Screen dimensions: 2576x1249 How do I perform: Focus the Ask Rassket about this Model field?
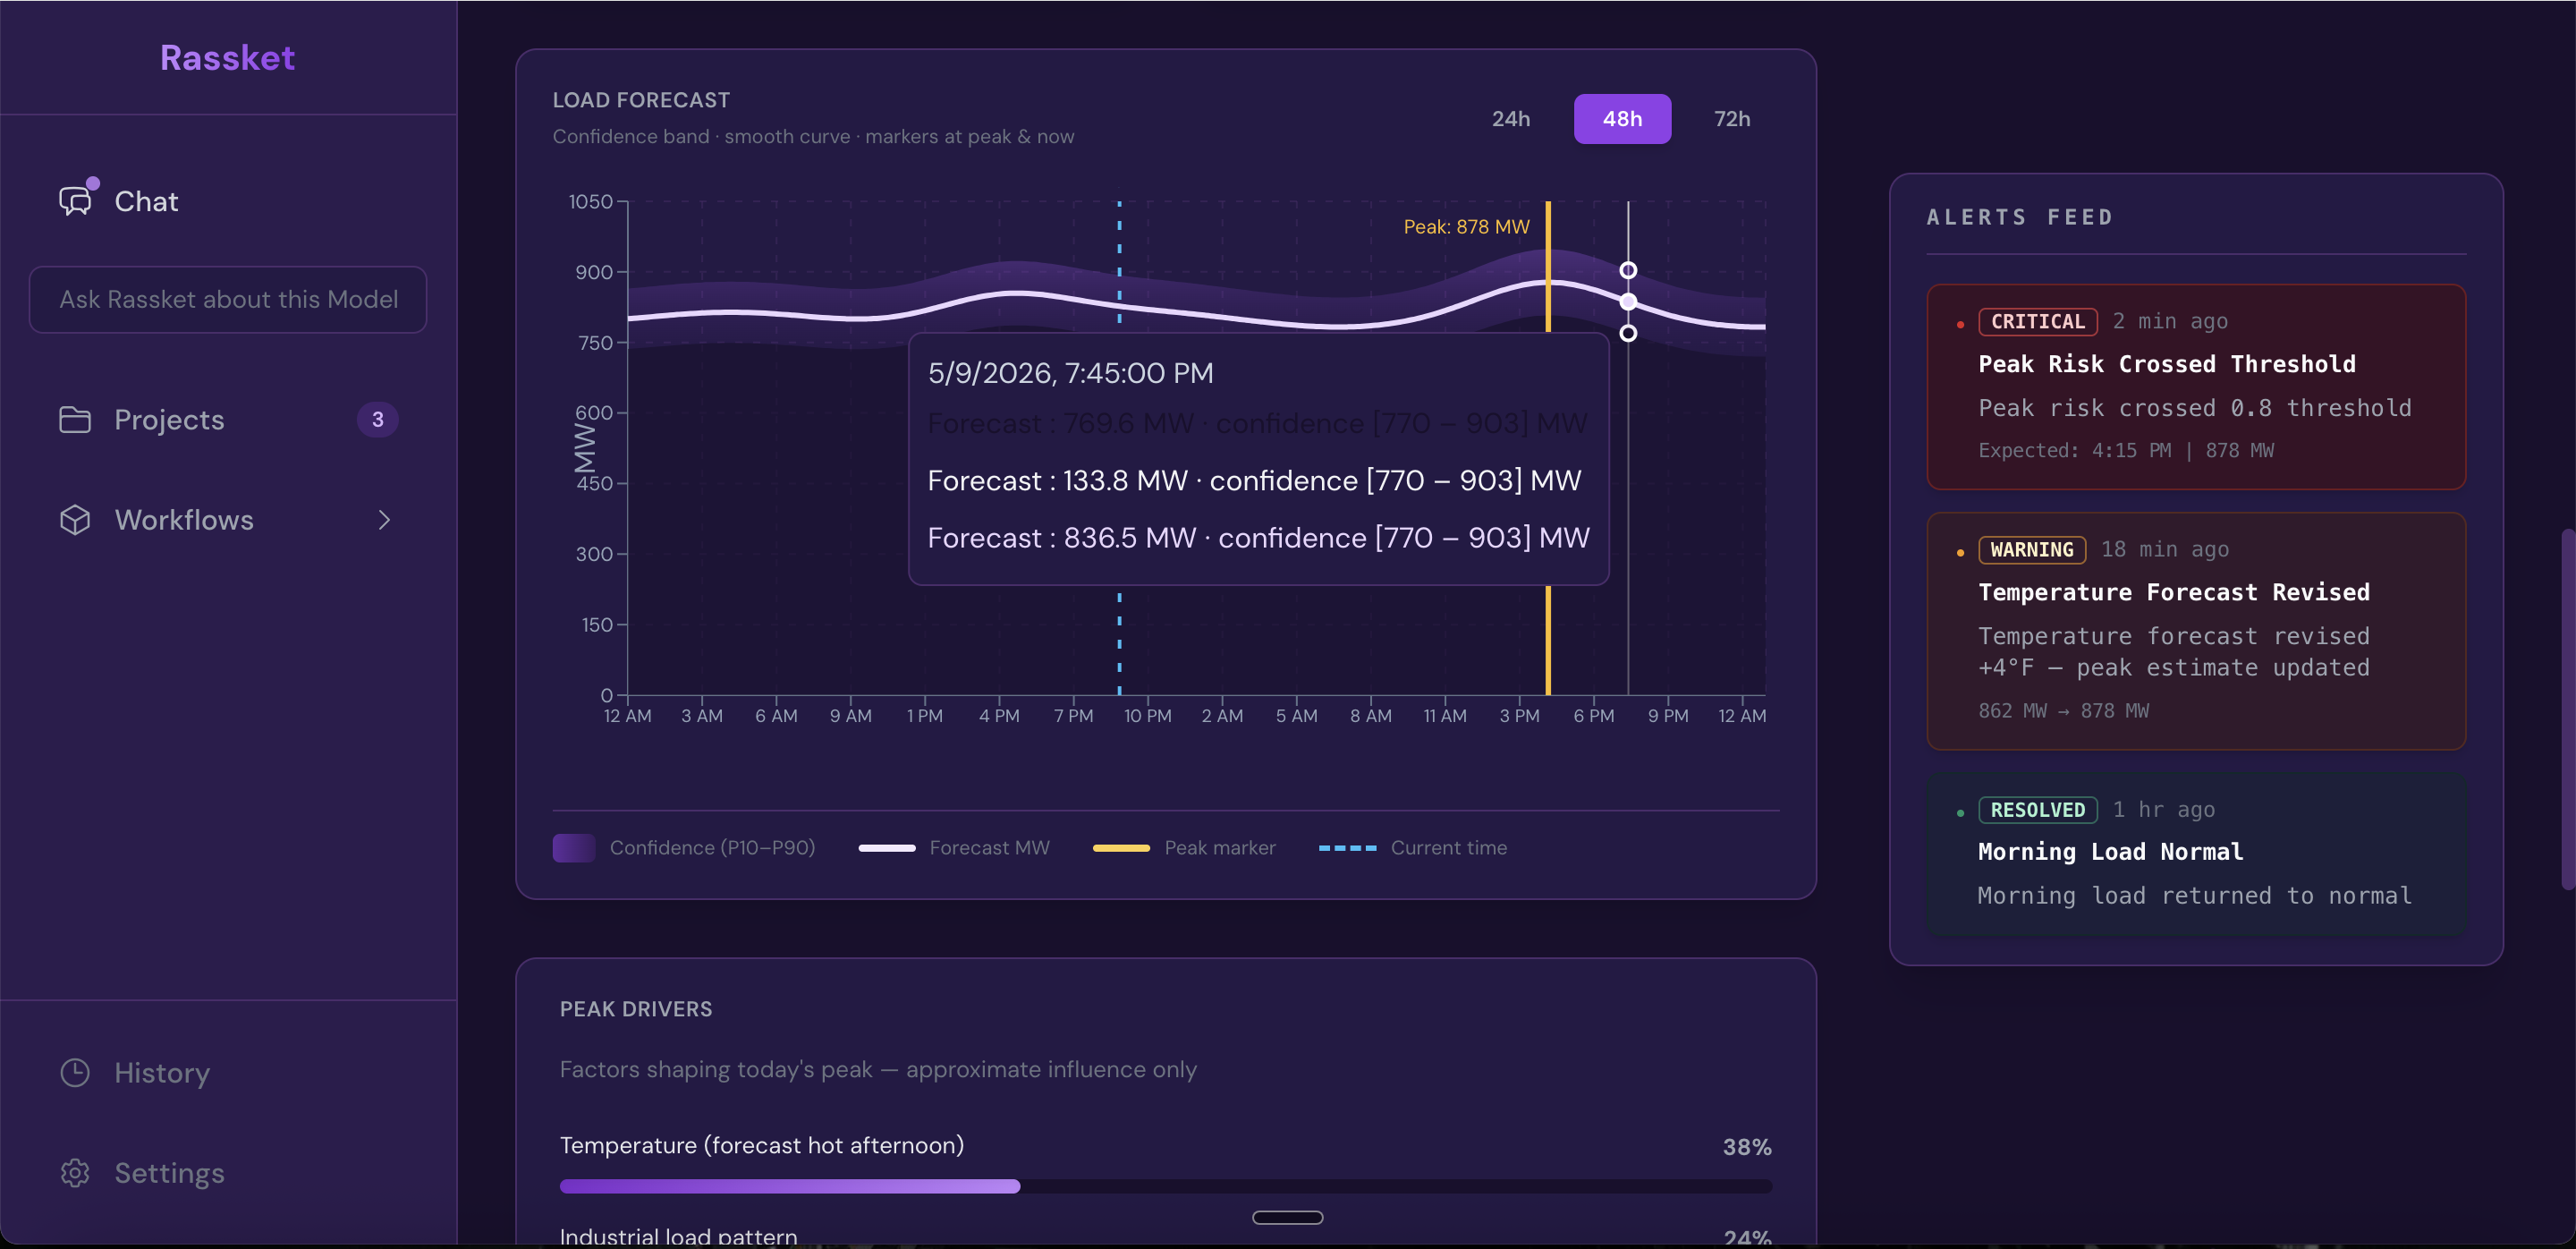click(228, 299)
